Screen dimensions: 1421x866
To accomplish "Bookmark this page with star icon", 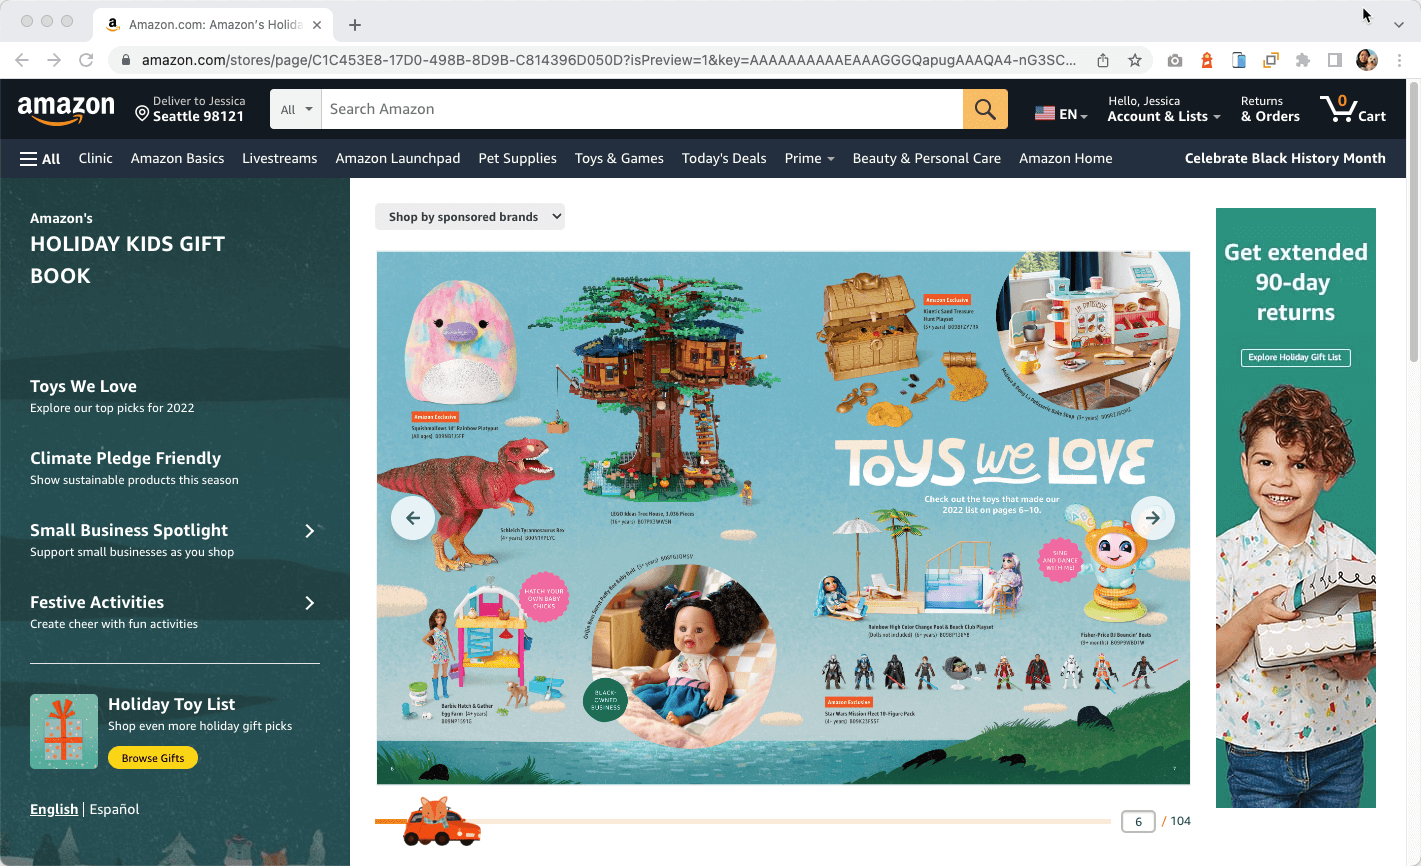I will (x=1135, y=60).
